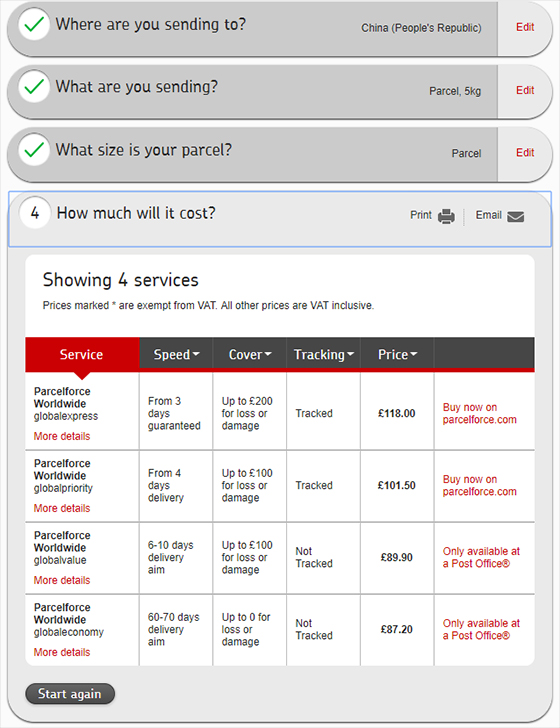The width and height of the screenshot is (560, 728).
Task: Open More details for globalpriority
Action: [62, 508]
